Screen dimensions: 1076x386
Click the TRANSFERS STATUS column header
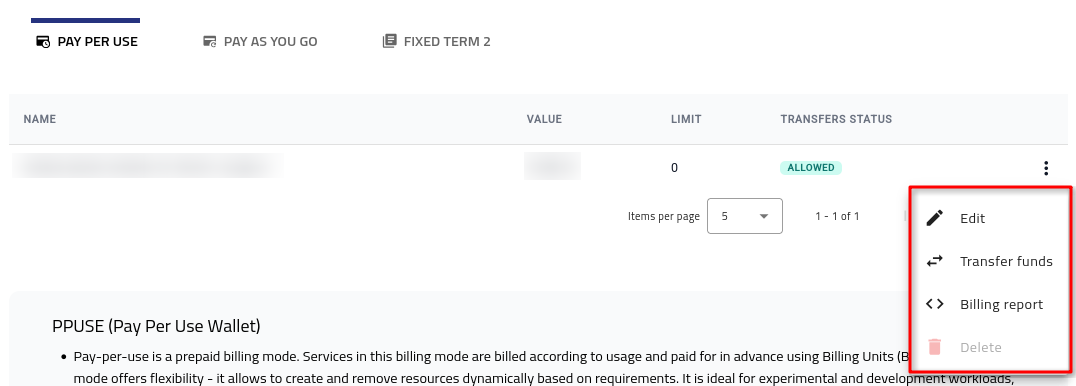pyautogui.click(x=836, y=119)
